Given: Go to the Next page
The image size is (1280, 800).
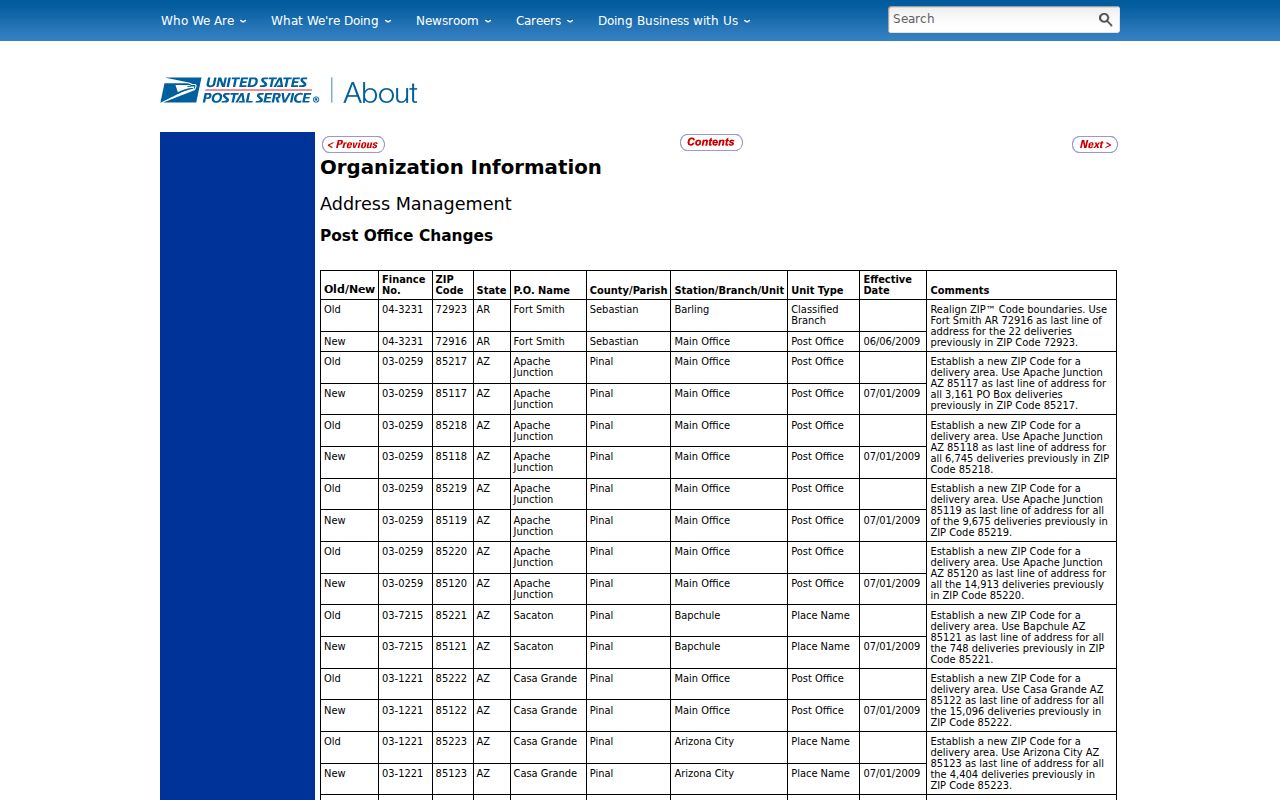Looking at the screenshot, I should pos(1095,144).
